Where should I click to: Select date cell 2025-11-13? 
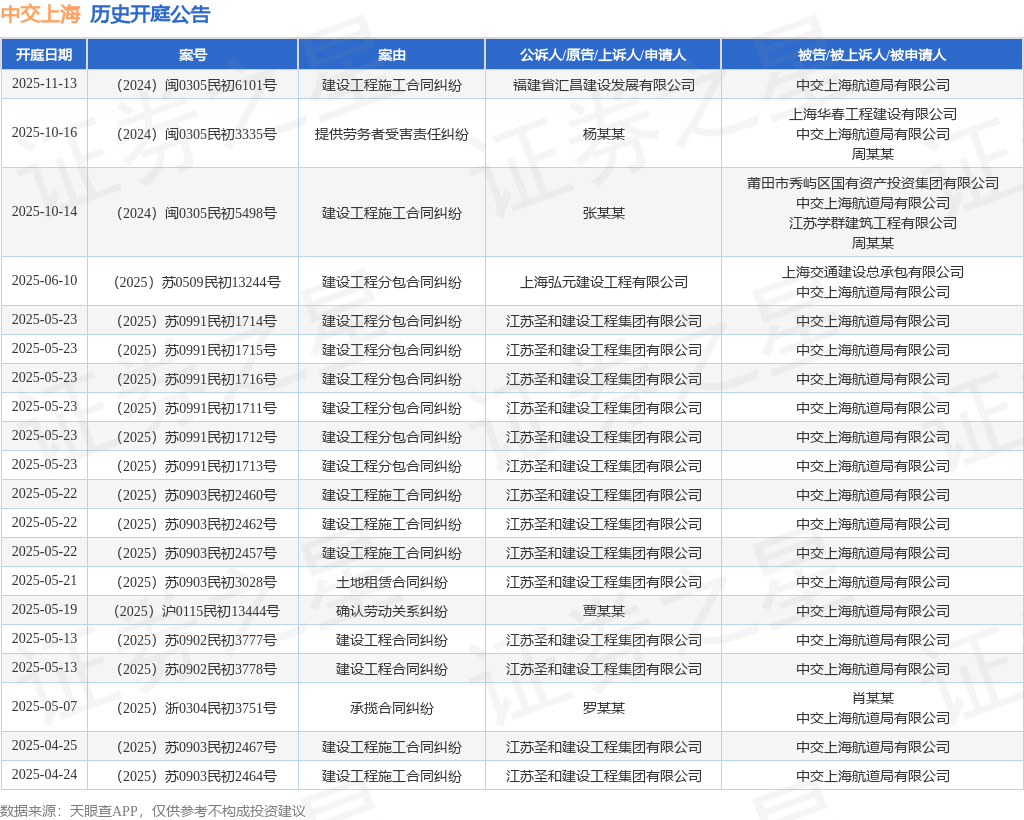44,84
